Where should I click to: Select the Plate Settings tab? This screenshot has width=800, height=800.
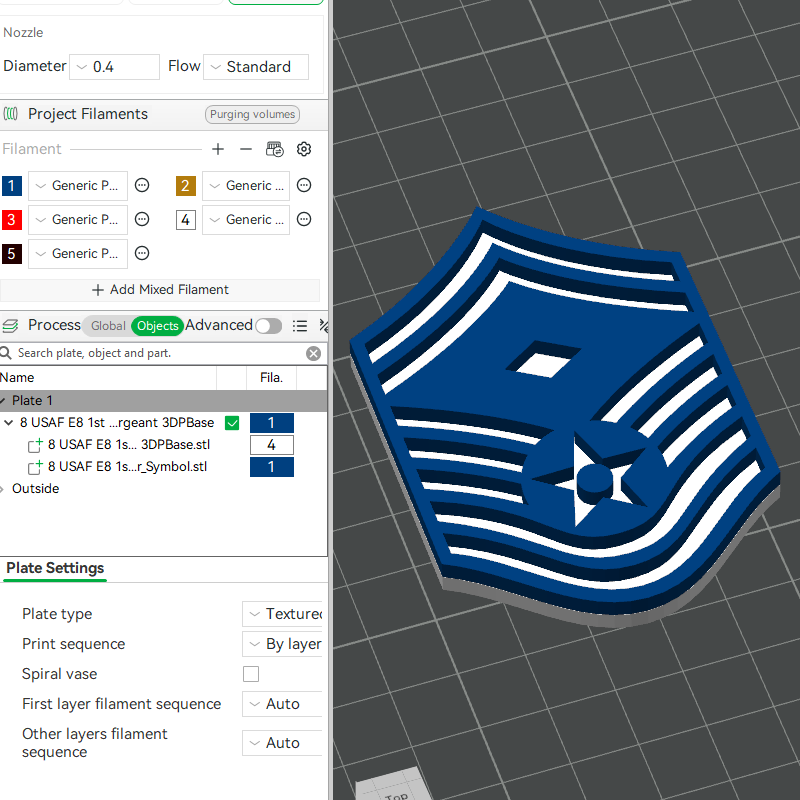[x=55, y=568]
